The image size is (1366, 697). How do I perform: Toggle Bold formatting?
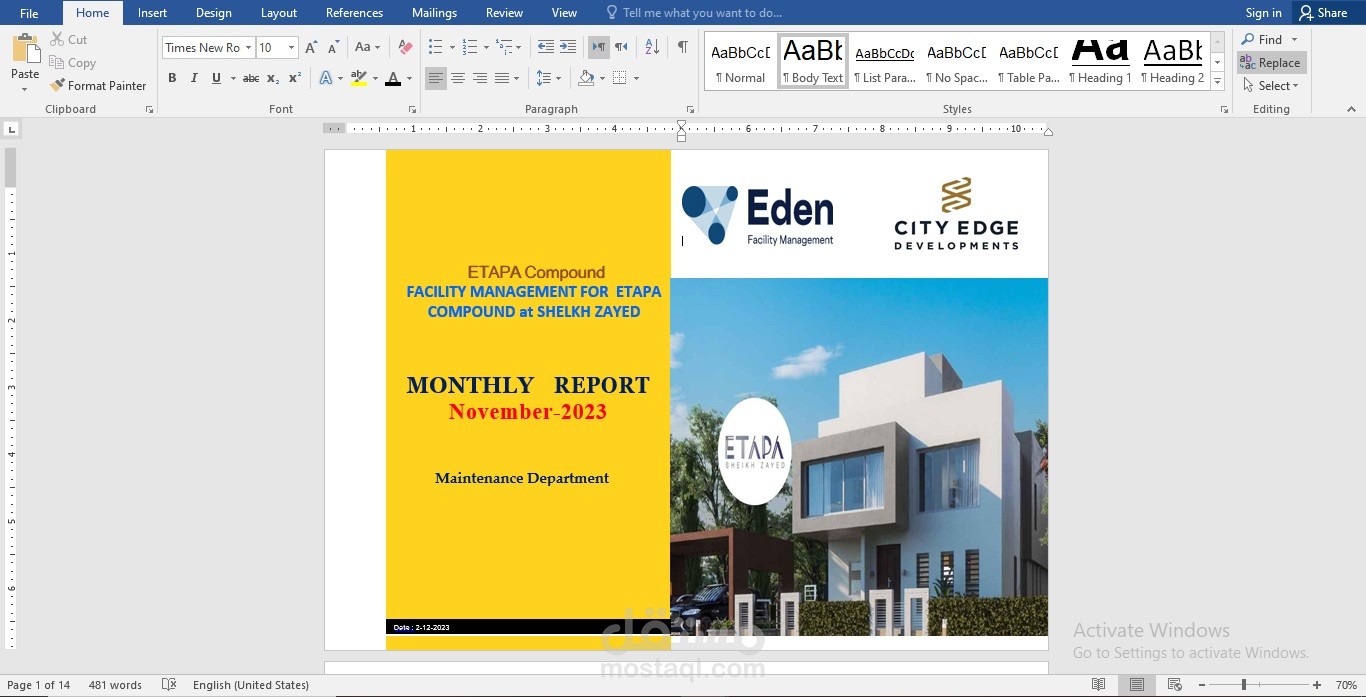[x=172, y=78]
